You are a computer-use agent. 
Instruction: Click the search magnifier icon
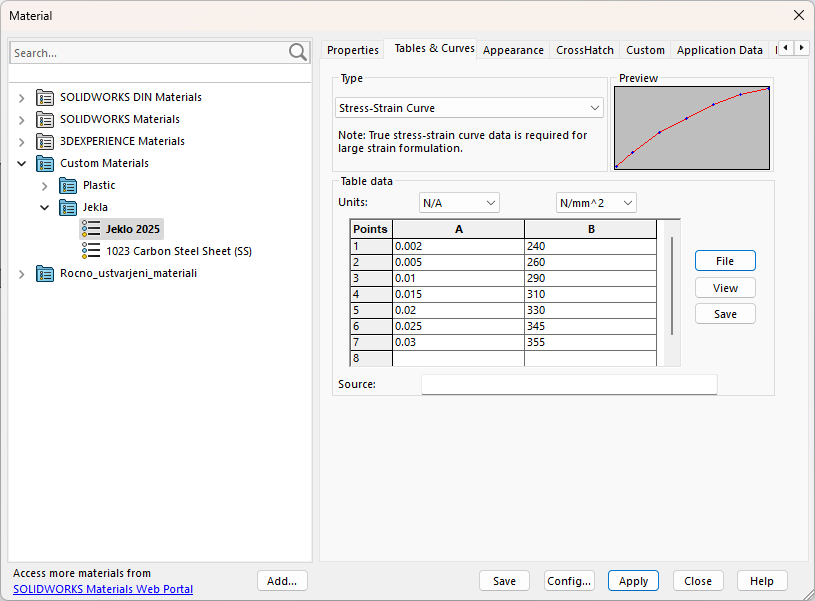point(298,52)
